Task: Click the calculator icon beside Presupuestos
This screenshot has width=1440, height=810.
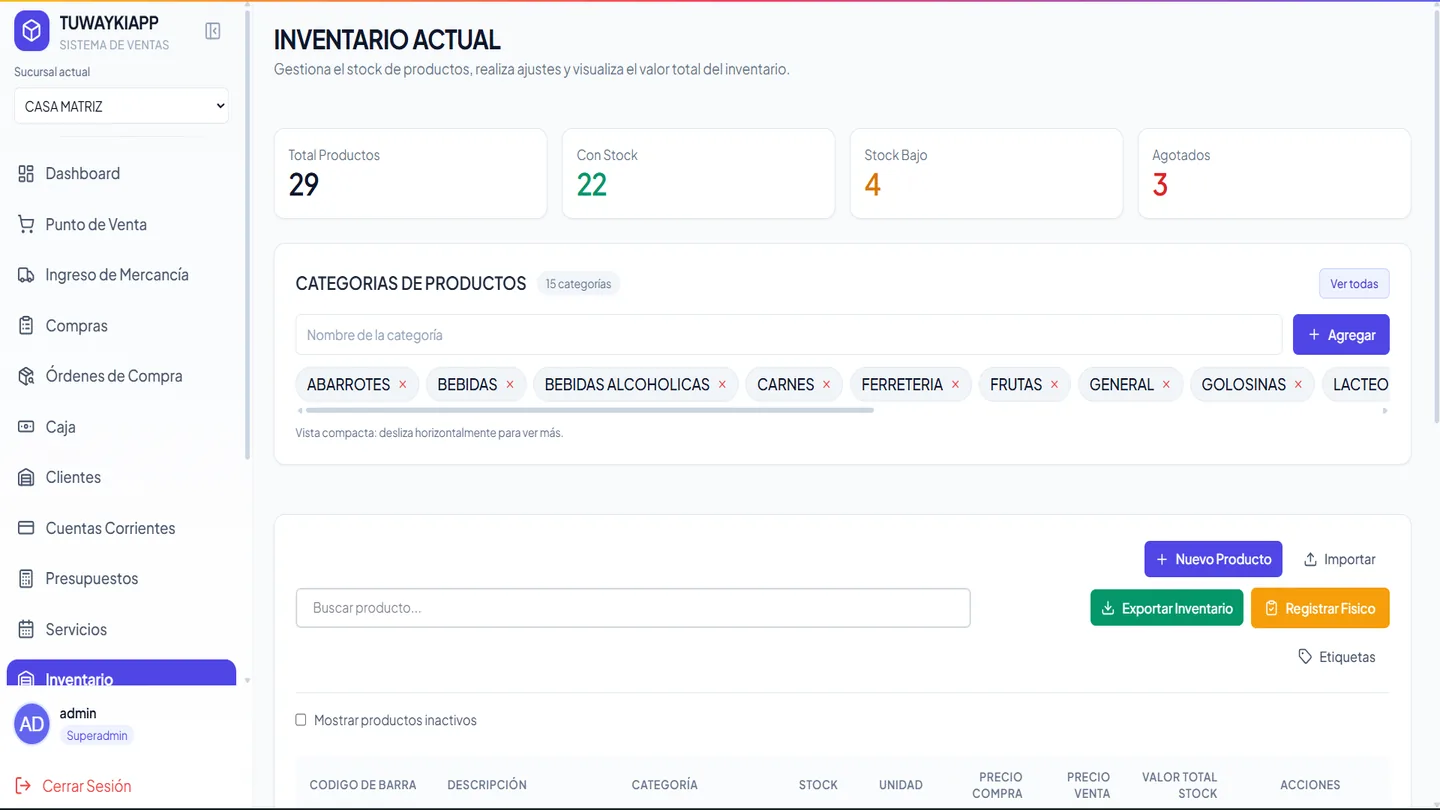Action: pos(26,578)
